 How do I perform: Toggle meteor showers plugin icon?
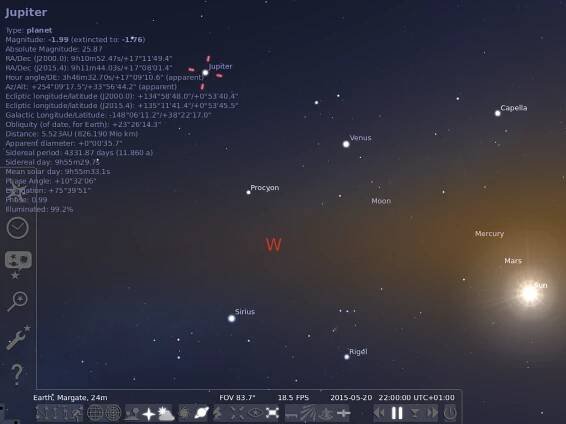click(x=309, y=413)
